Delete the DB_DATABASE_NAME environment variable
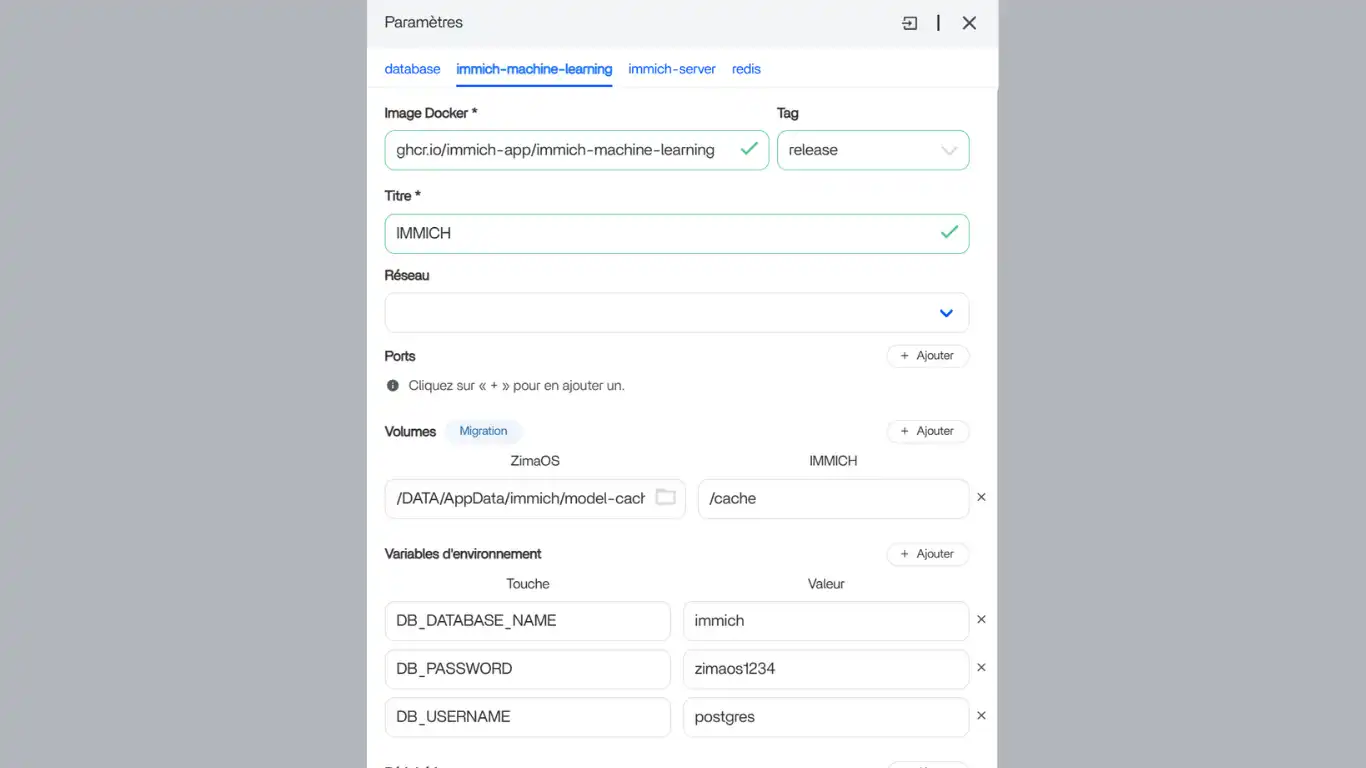The width and height of the screenshot is (1366, 768). pos(981,620)
